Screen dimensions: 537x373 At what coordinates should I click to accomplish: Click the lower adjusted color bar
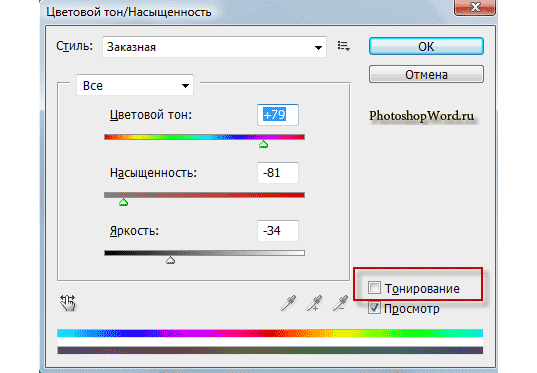pyautogui.click(x=270, y=350)
